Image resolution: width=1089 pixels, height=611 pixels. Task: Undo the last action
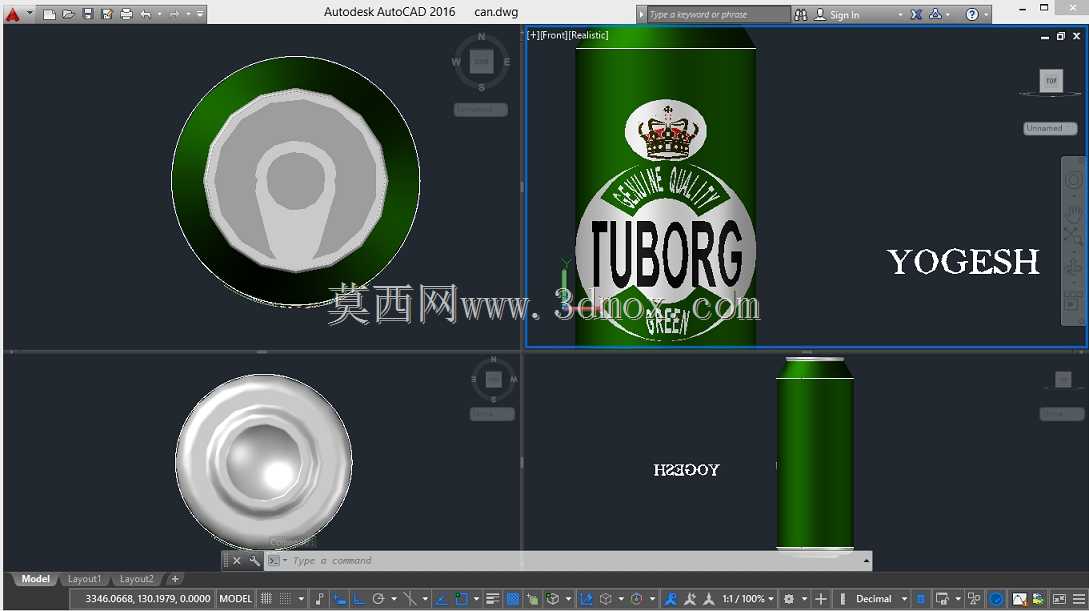[x=146, y=14]
